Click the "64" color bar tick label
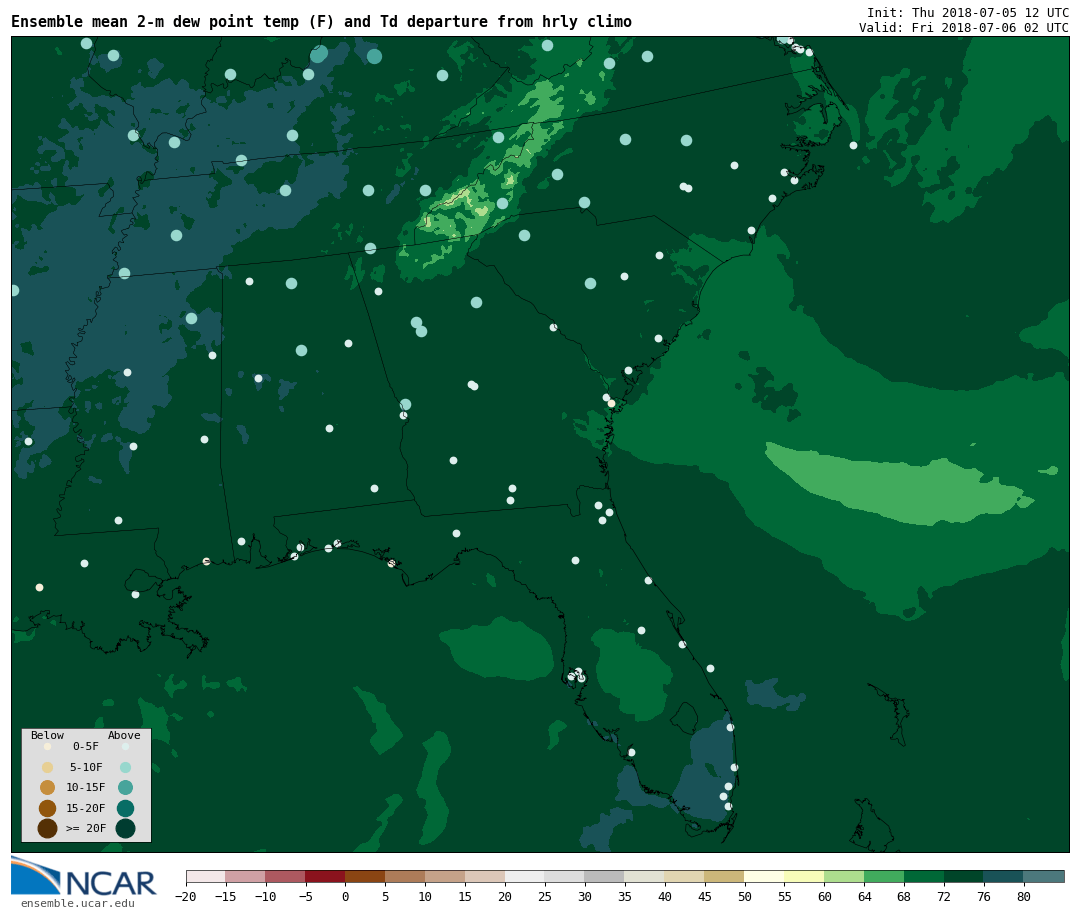Image resolution: width=1080 pixels, height=915 pixels. tap(864, 897)
